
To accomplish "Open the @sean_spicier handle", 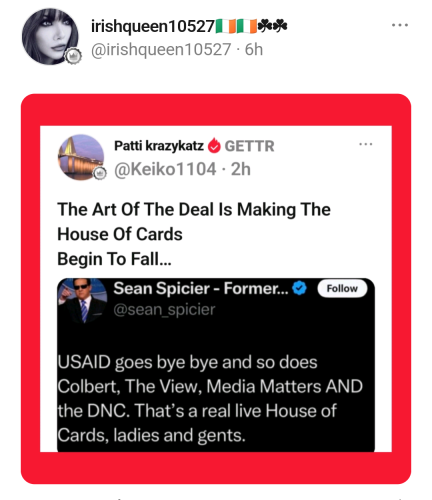I will click(x=164, y=310).
